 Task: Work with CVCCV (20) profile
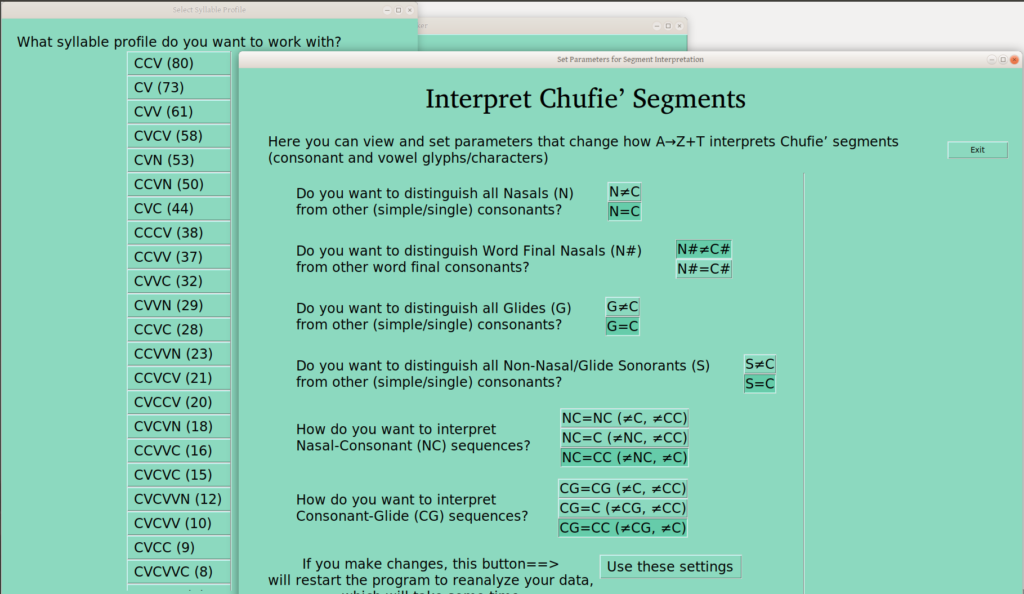point(178,402)
